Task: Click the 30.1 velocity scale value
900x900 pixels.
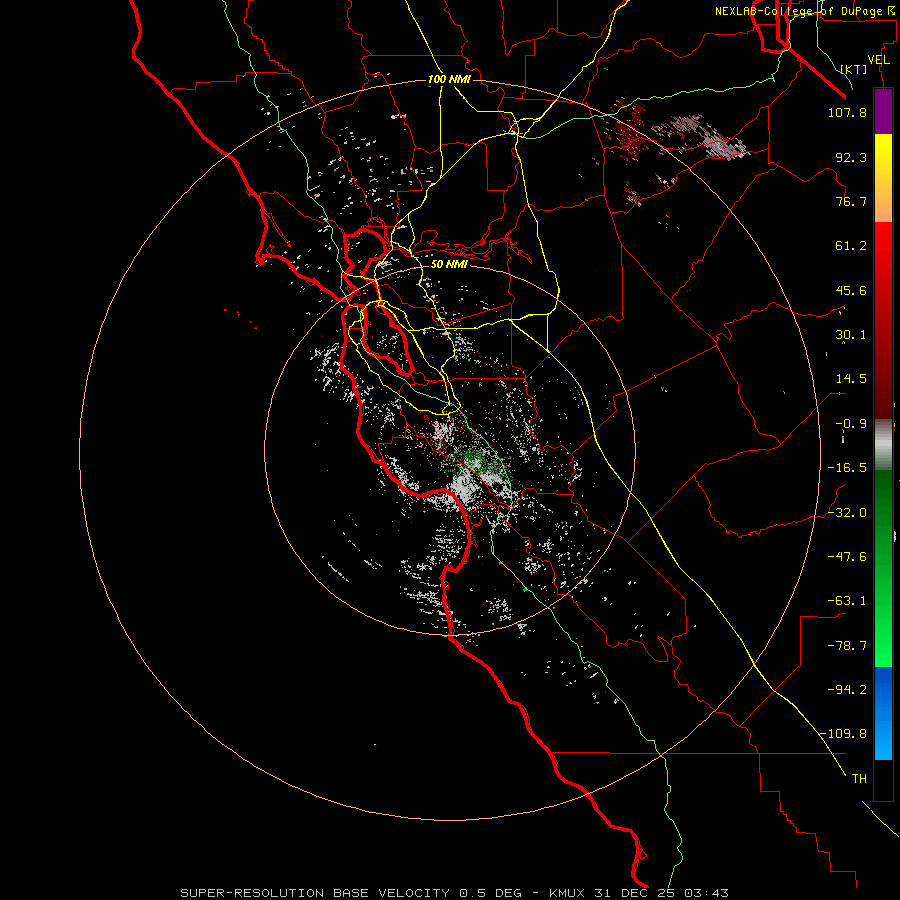Action: pos(851,335)
